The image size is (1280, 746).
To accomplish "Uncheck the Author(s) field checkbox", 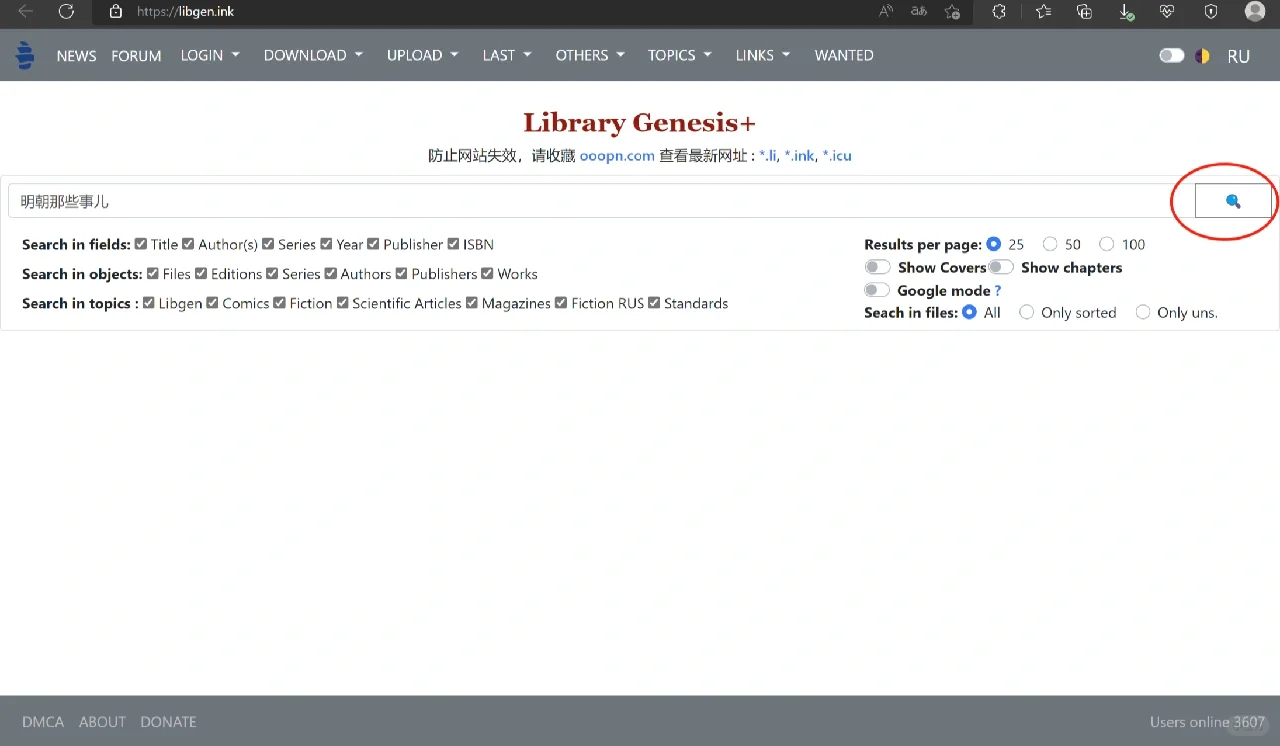I will (188, 244).
